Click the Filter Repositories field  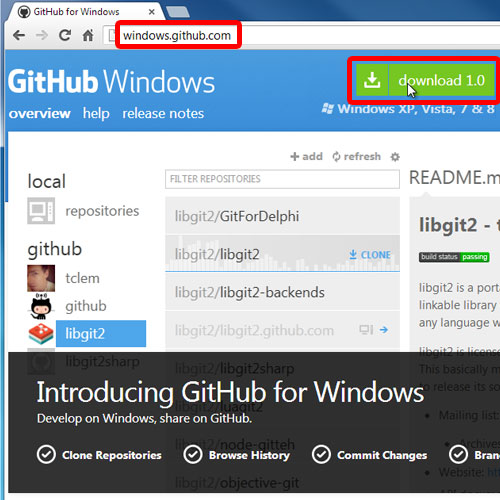(x=282, y=179)
